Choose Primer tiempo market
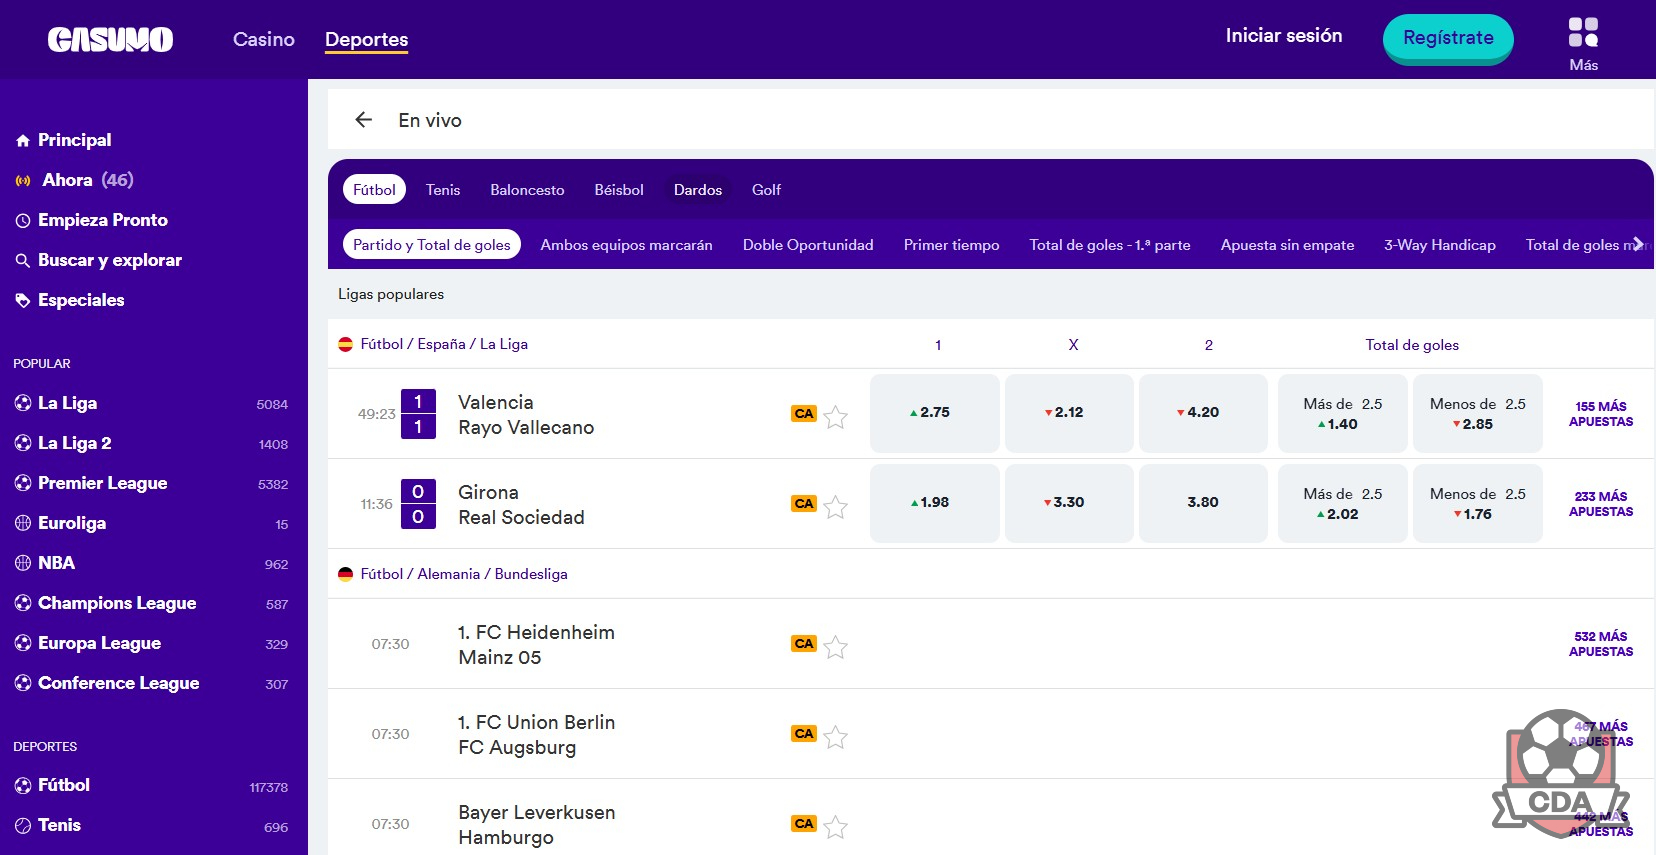The height and width of the screenshot is (855, 1656). pyautogui.click(x=951, y=244)
